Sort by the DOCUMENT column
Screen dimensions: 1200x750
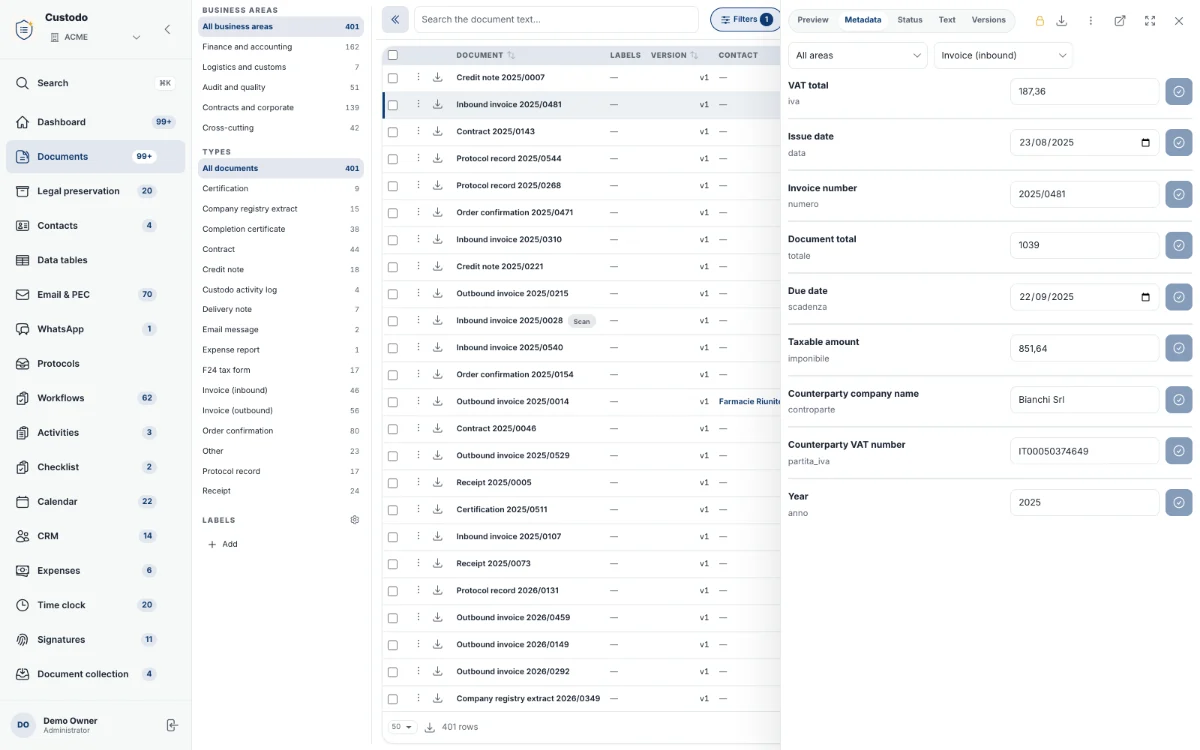[486, 55]
